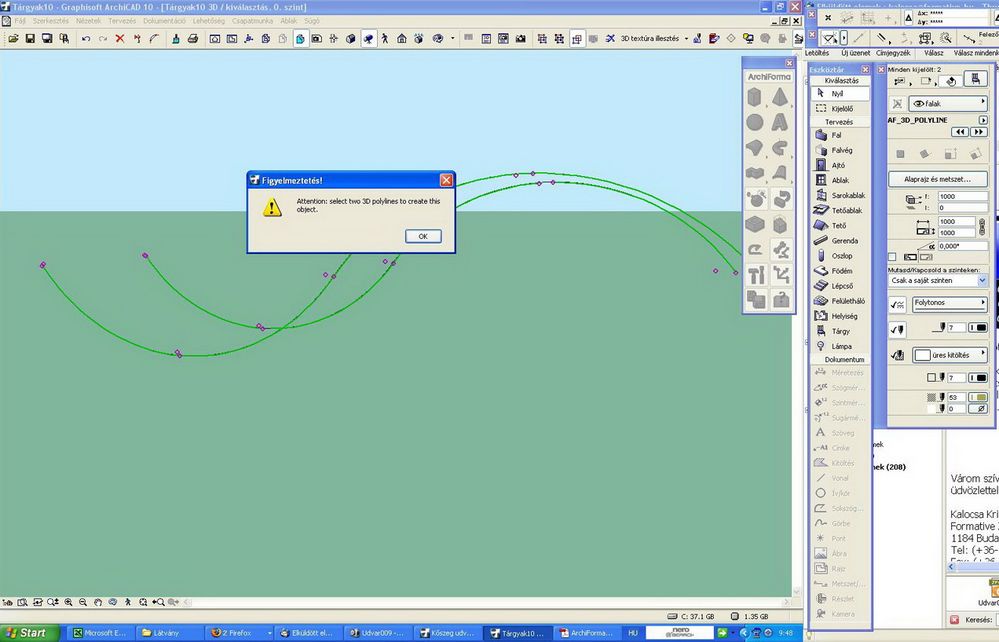The image size is (999, 642).
Task: Open the üres kitöltés fill dropdown
Action: click(949, 355)
